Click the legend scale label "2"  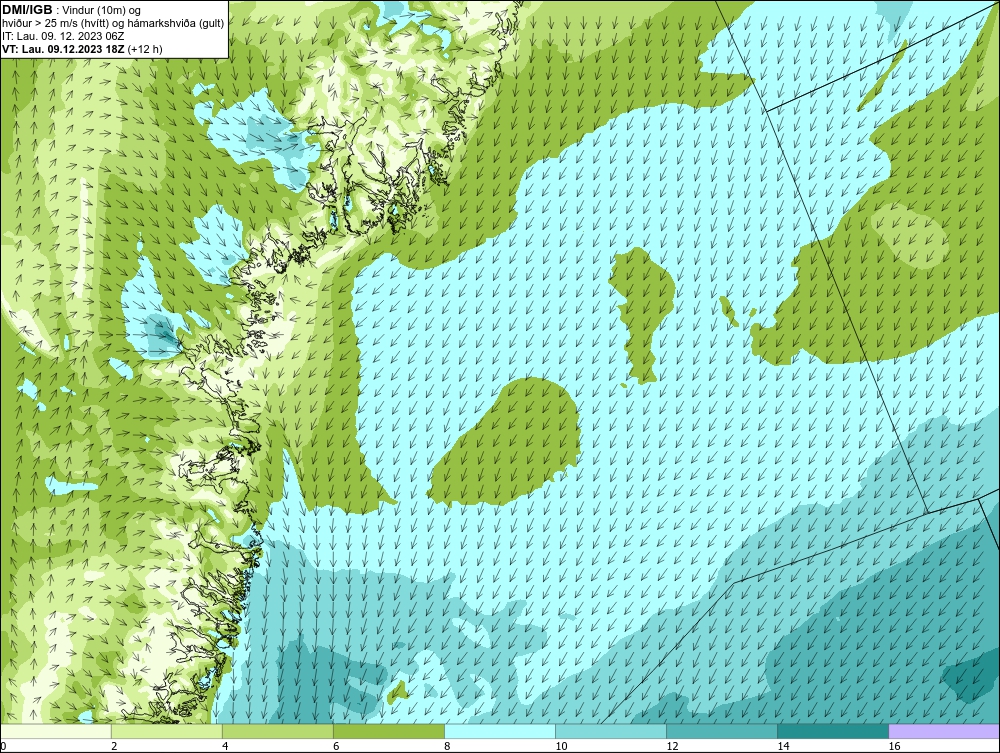(x=114, y=746)
